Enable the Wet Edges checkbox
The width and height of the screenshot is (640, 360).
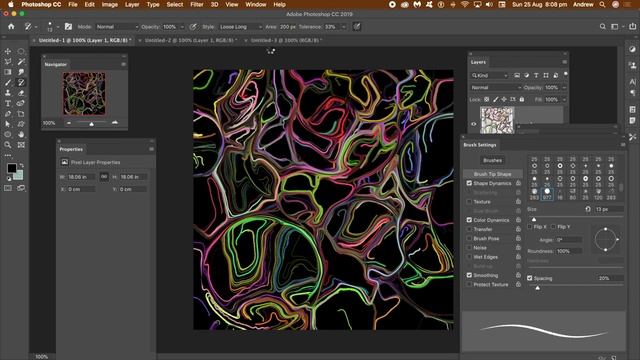[469, 257]
